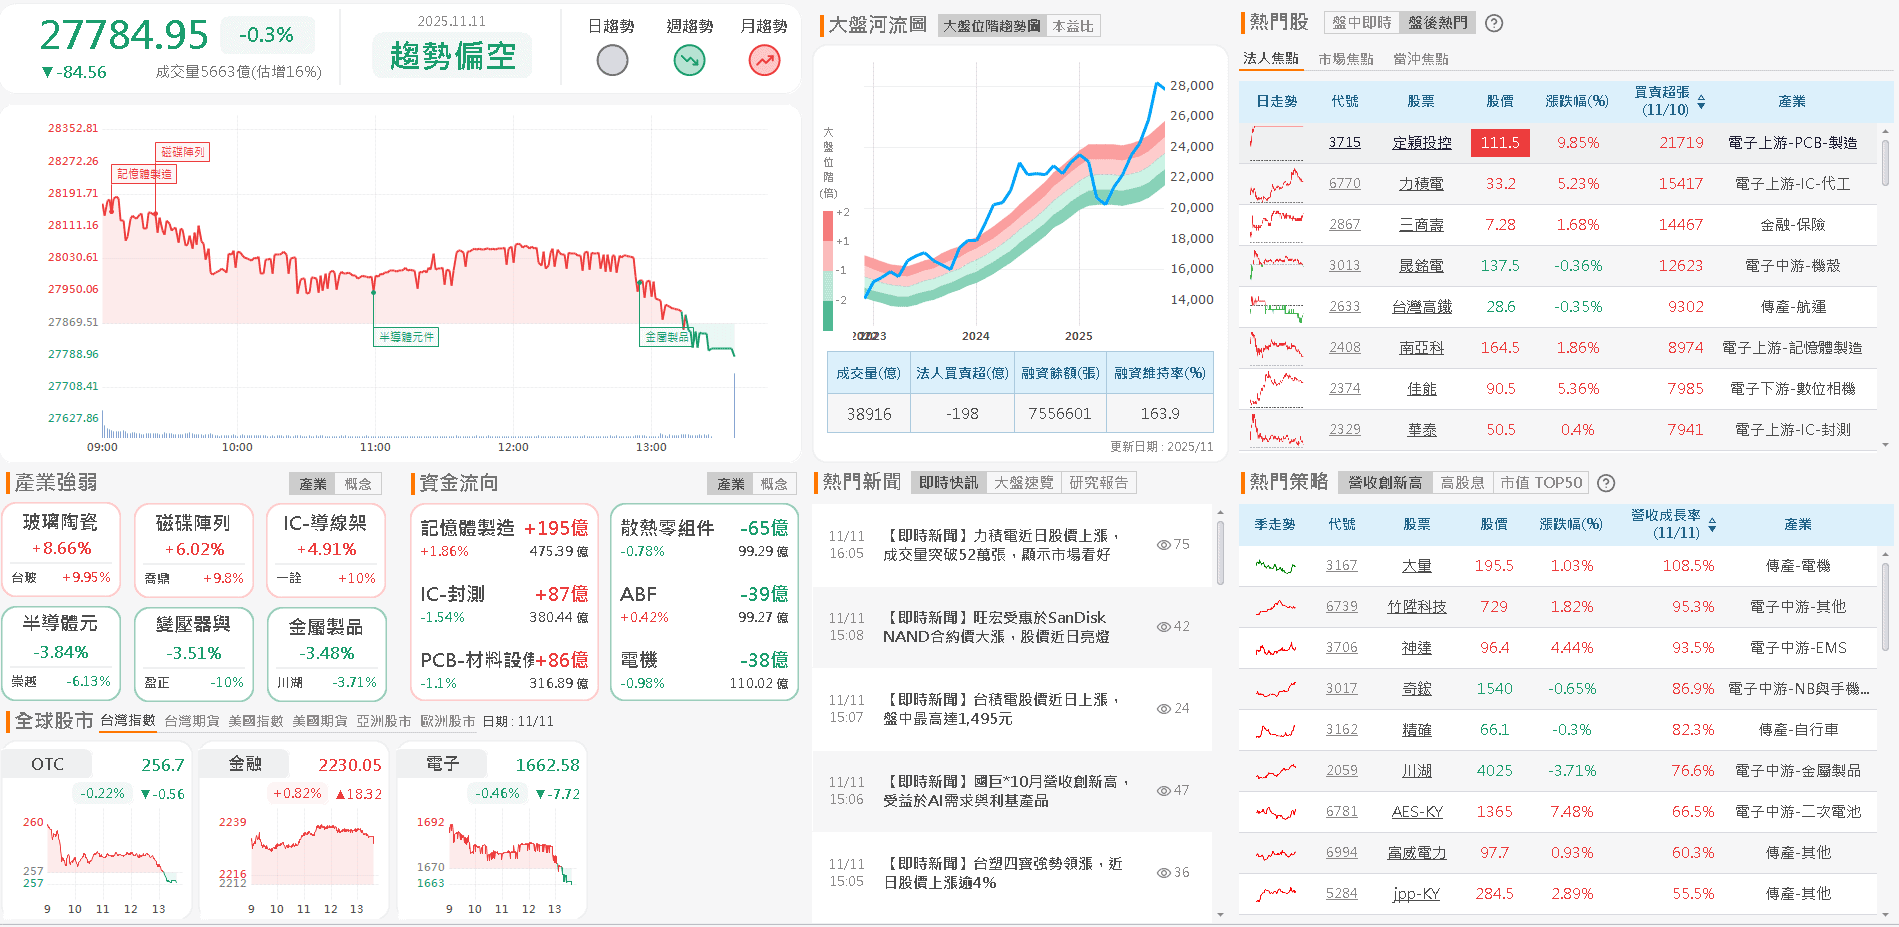Switch 資金流向 panel to 概念 view
Image resolution: width=1899 pixels, height=927 pixels.
[x=775, y=483]
